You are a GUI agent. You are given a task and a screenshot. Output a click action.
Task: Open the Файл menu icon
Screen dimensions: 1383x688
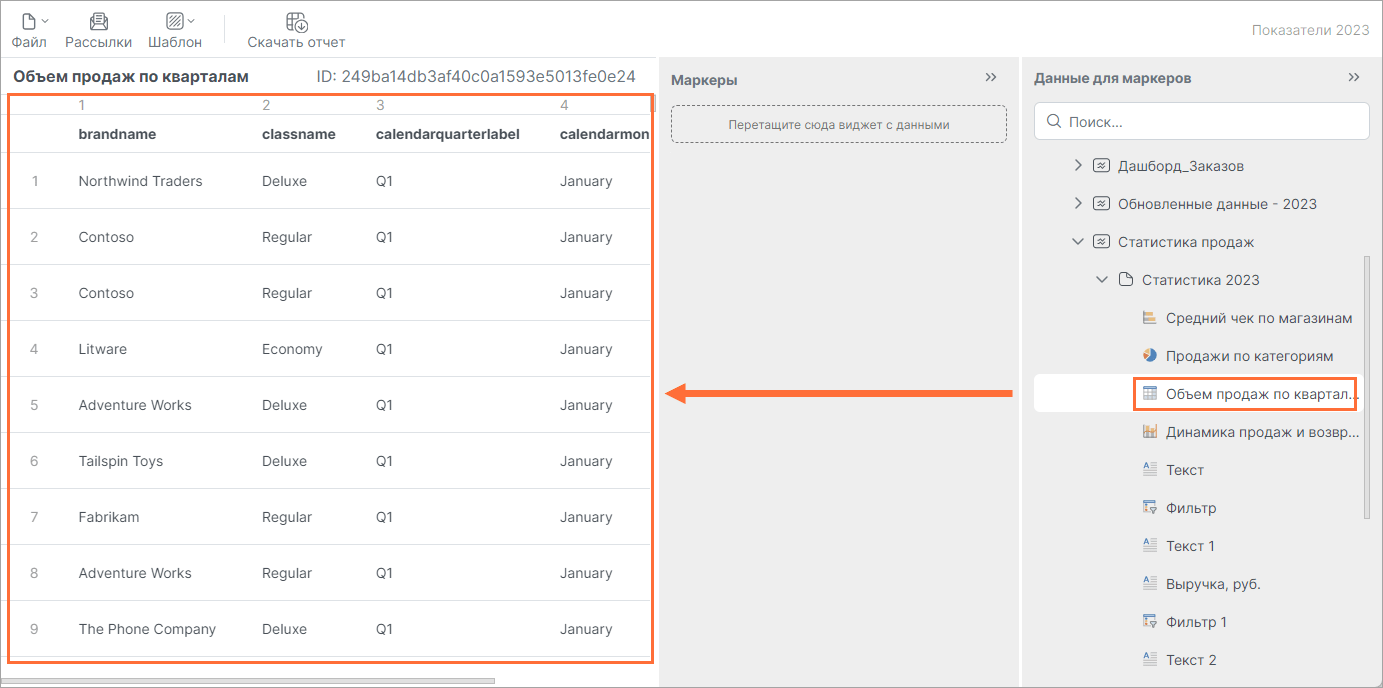click(29, 21)
